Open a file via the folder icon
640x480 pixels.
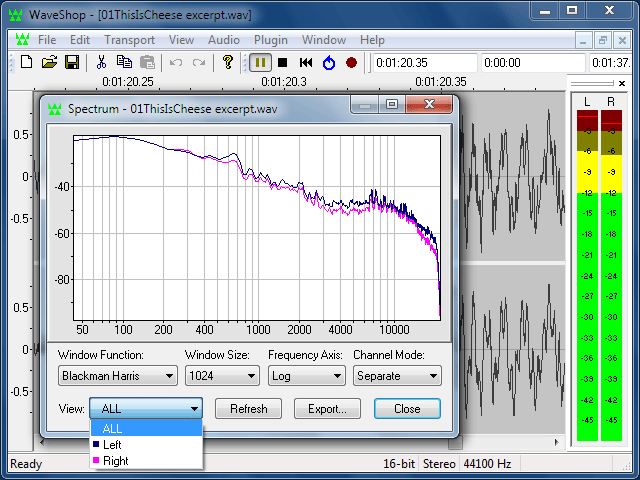[49, 62]
